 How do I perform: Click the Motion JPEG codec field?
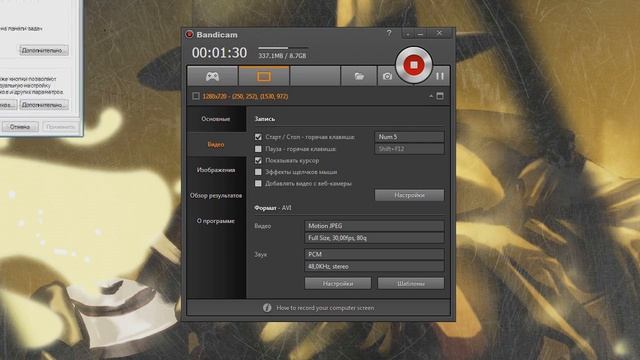coord(374,226)
